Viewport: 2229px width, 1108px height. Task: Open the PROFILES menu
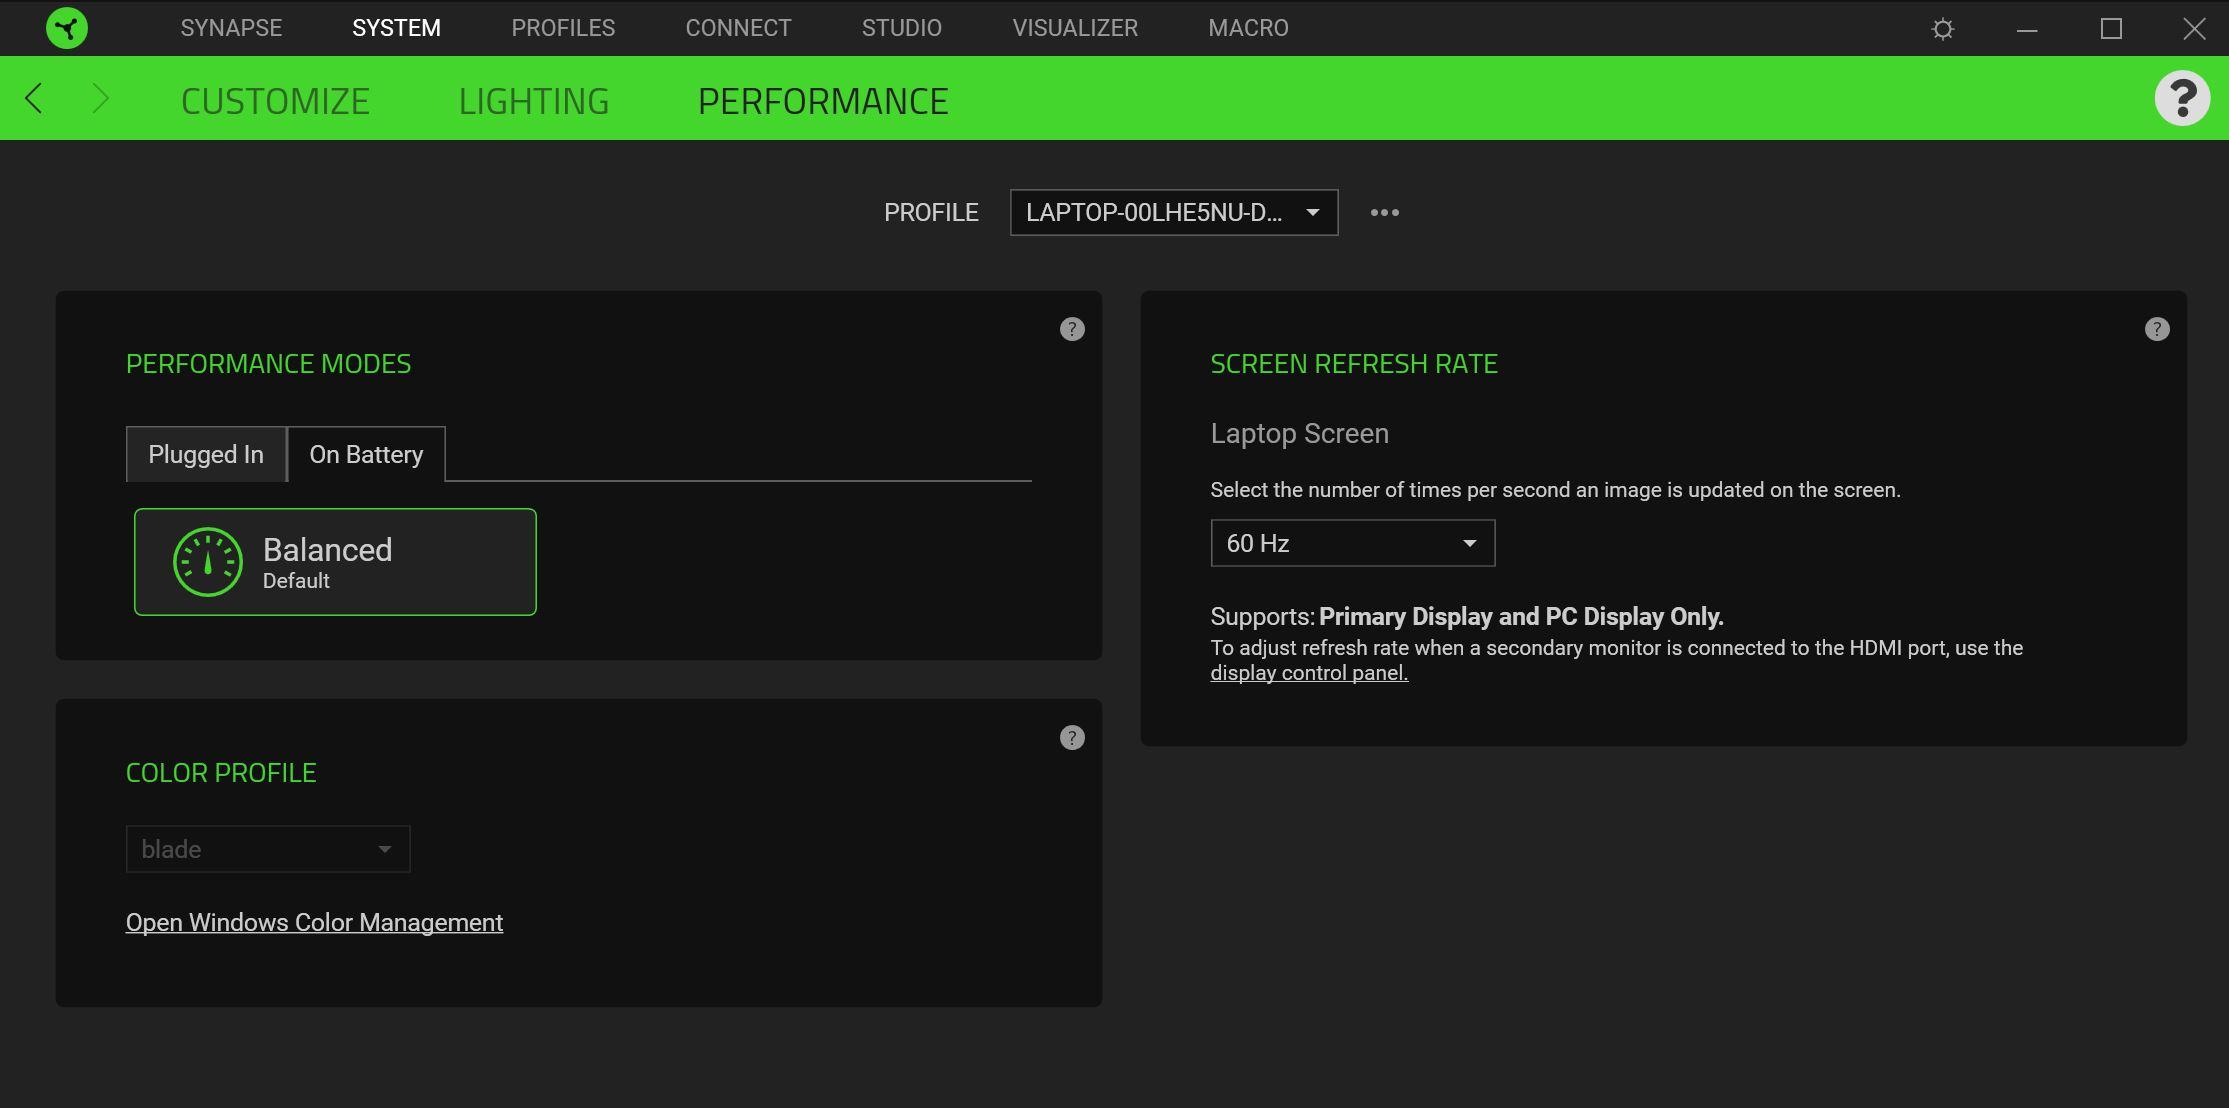coord(563,28)
